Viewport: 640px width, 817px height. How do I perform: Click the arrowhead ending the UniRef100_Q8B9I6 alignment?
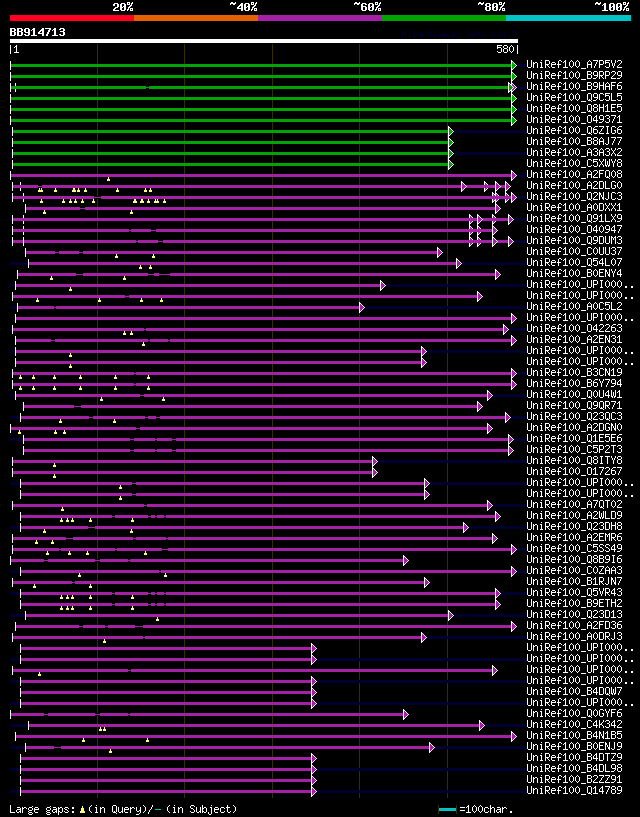405,561
